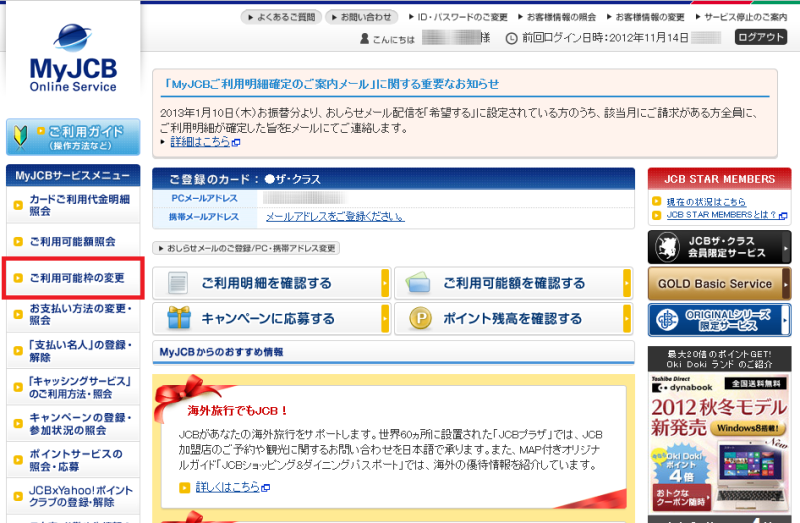
Task: Follow 詳しくはこちら link in 海外旅行でもJCB
Action: point(227,487)
